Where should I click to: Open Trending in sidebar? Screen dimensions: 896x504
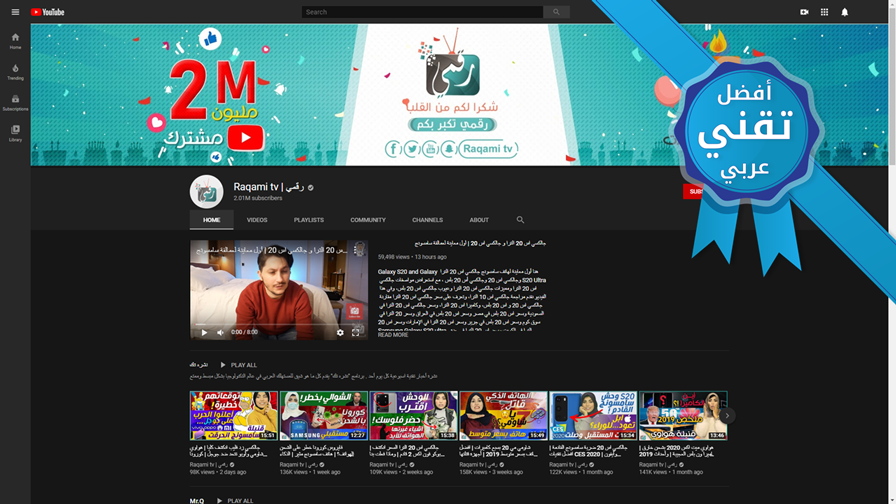pyautogui.click(x=15, y=72)
